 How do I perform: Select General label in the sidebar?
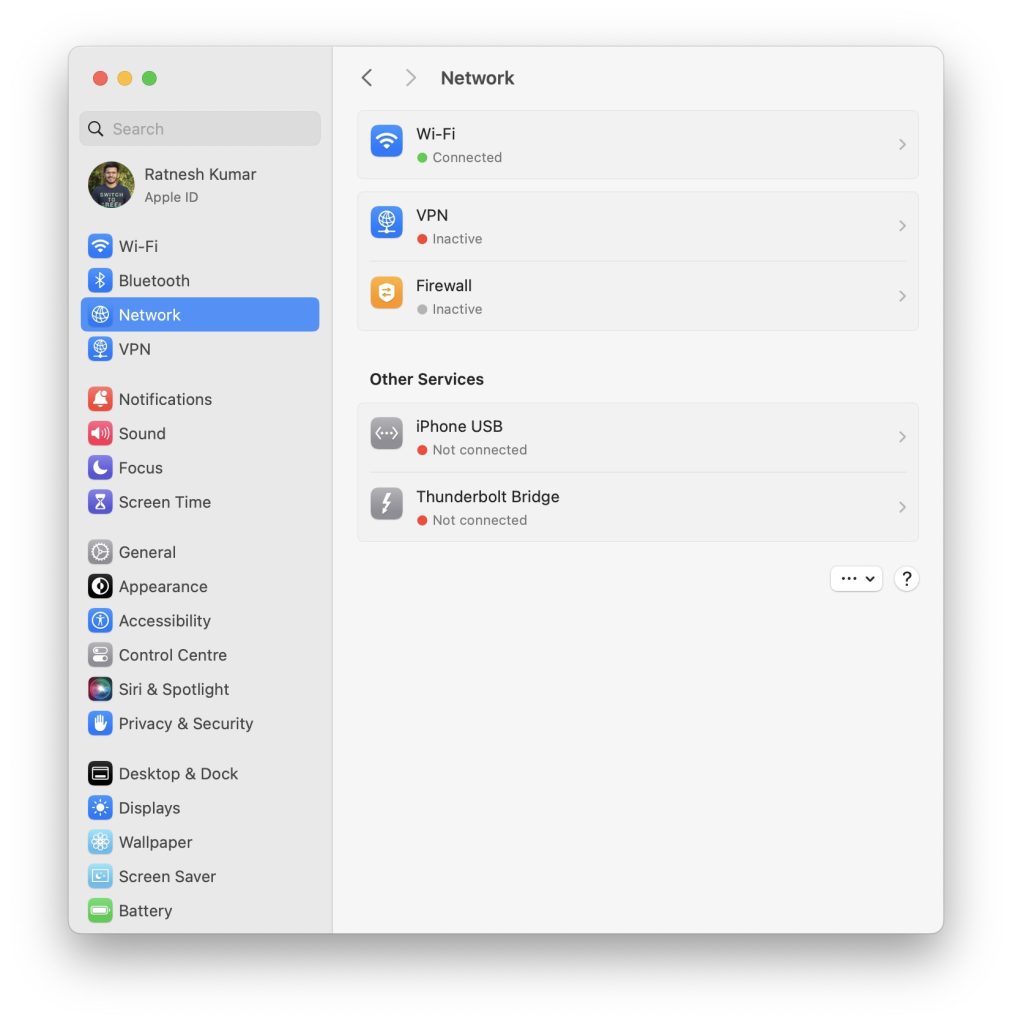147,552
